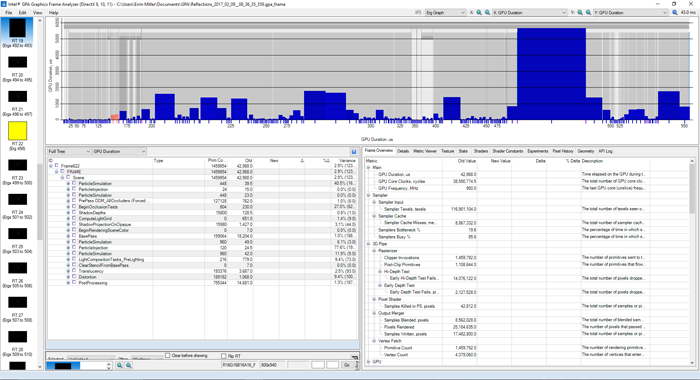Open the Erg Graph type dropdown
Image resolution: width=700 pixels, height=380 pixels.
[x=445, y=13]
